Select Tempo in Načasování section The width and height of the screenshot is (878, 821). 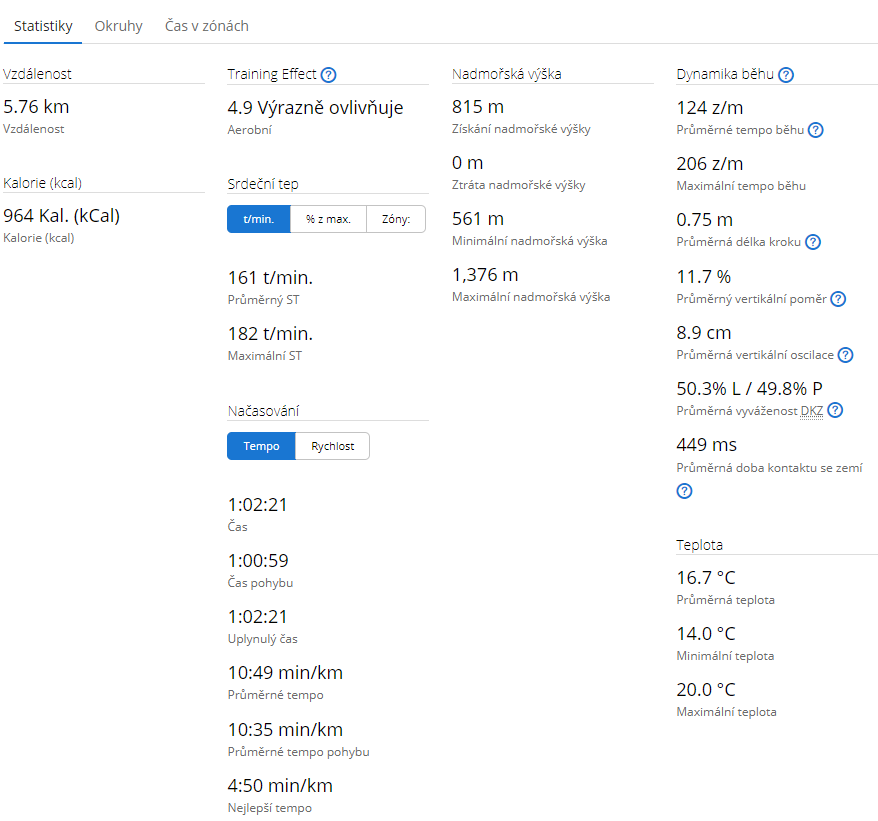261,446
